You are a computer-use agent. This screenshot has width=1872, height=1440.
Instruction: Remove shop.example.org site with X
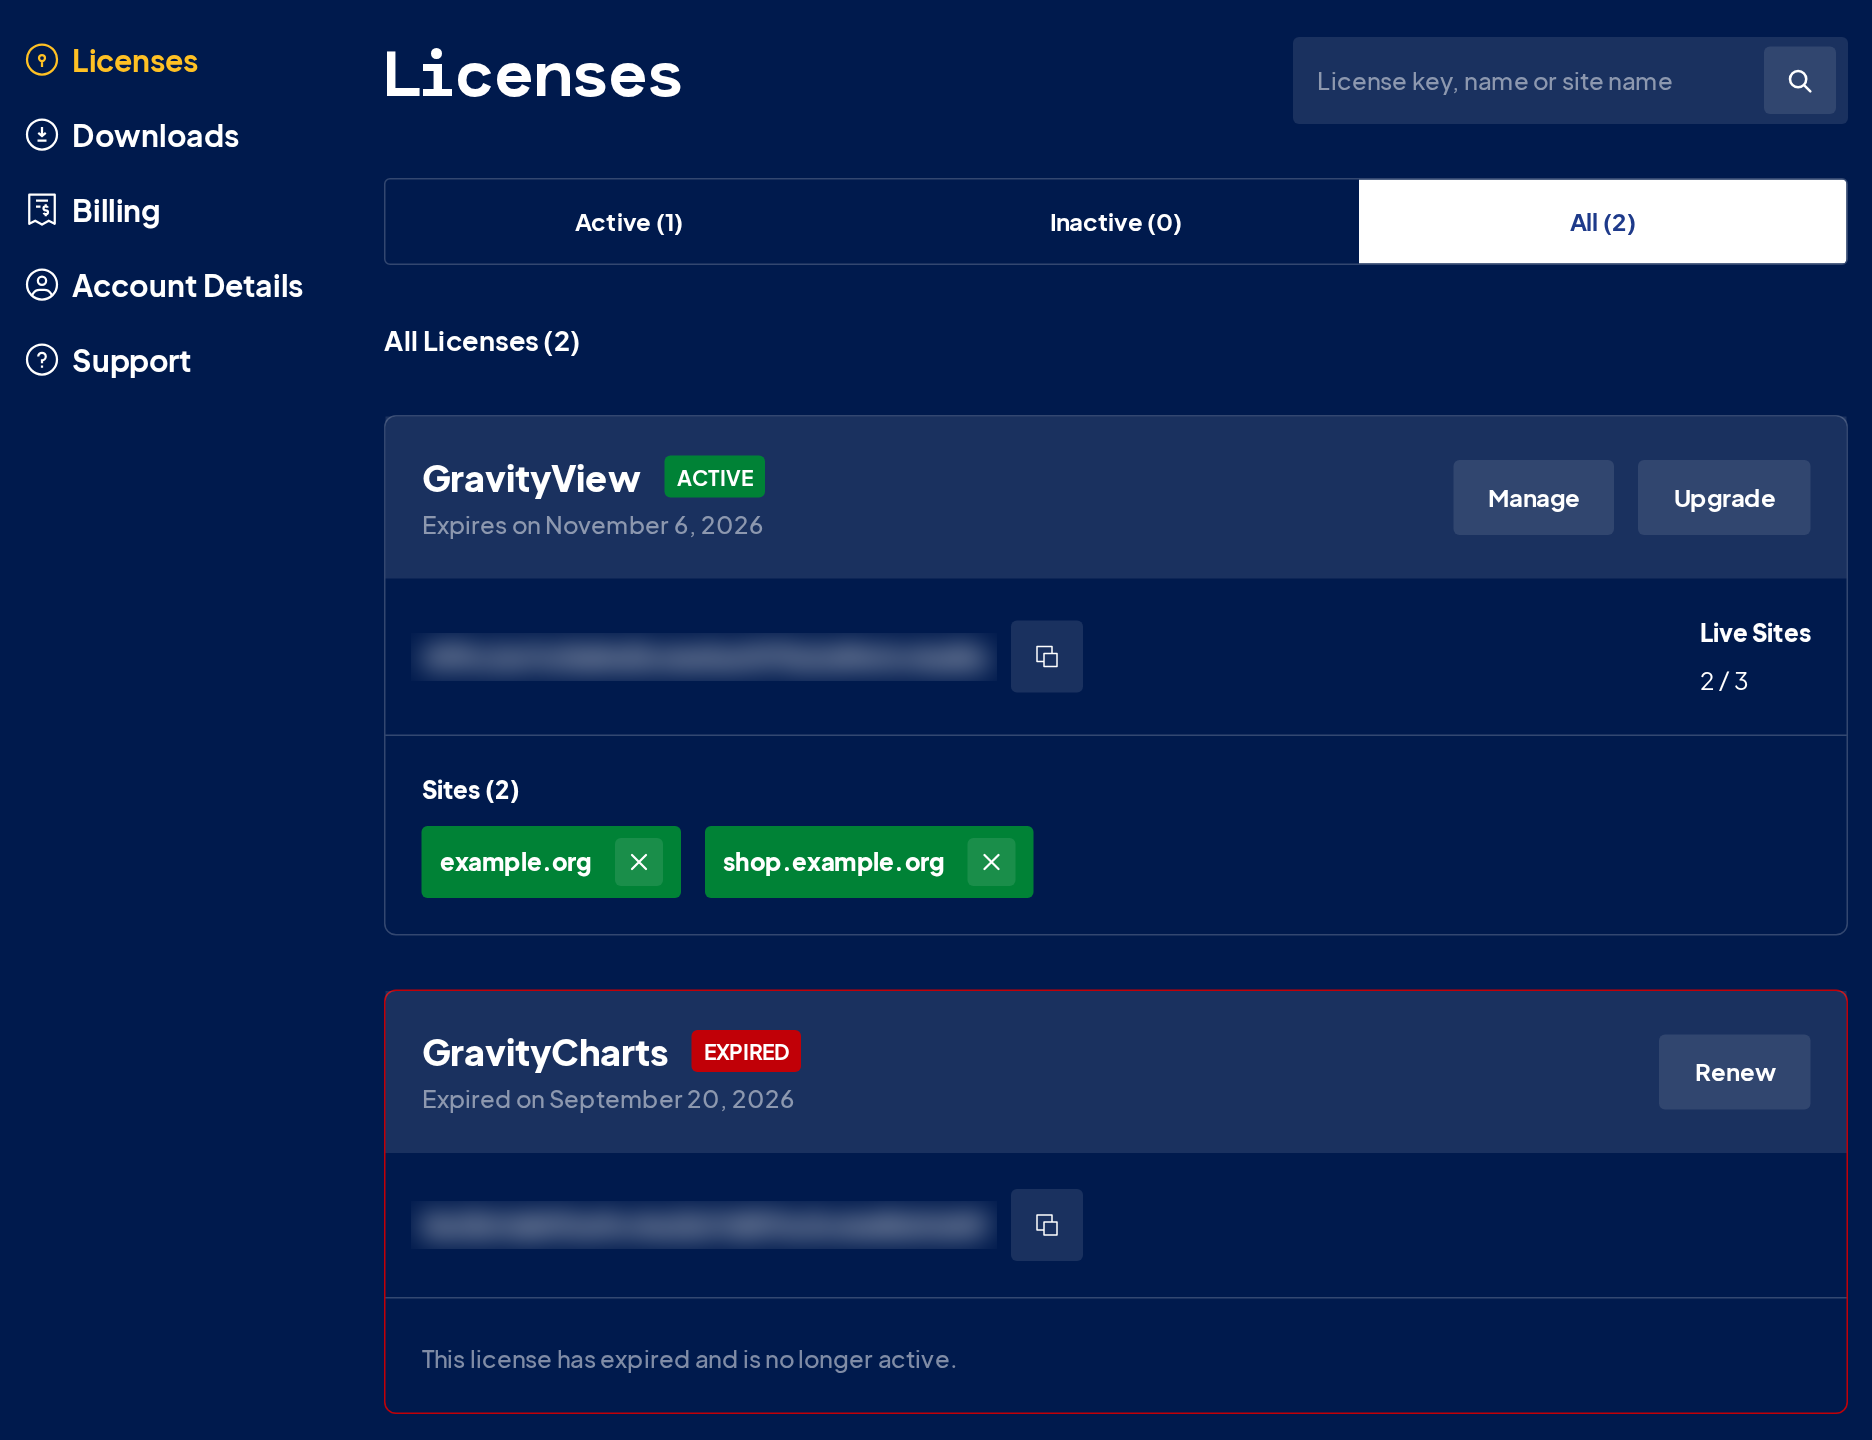click(x=991, y=862)
